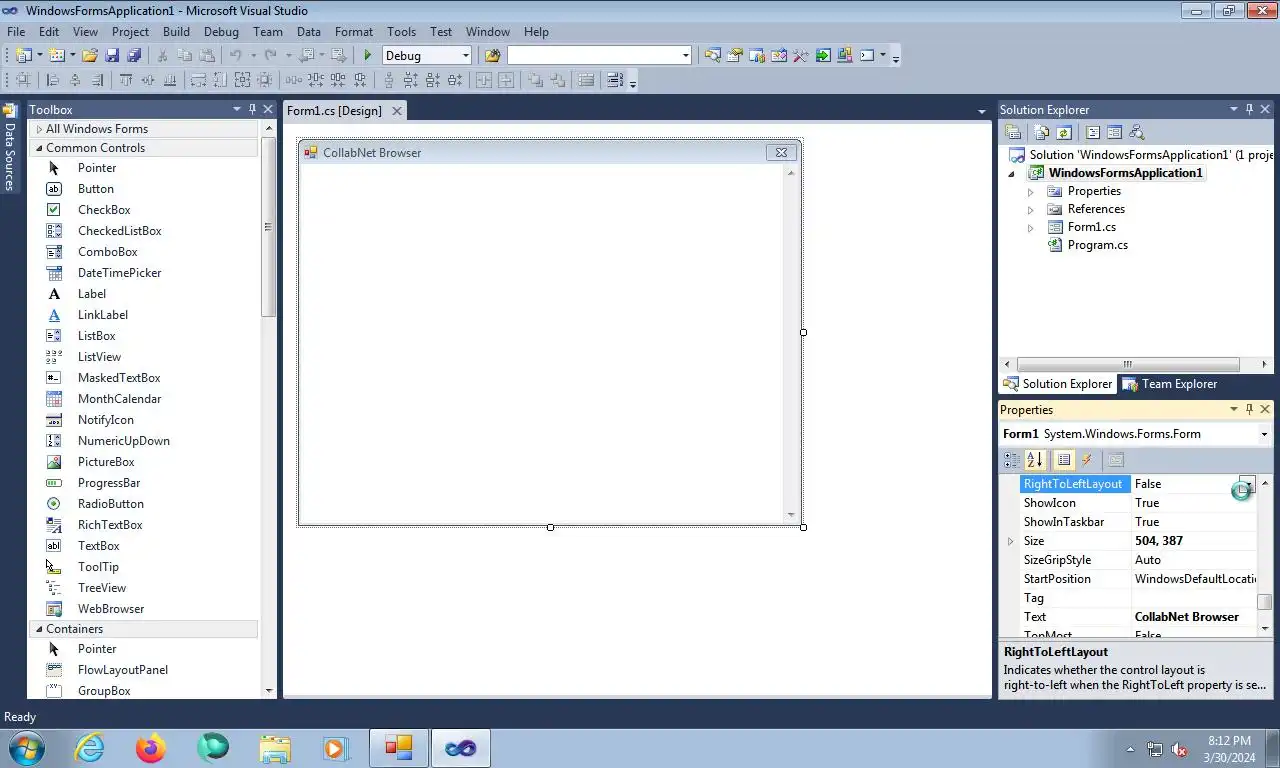This screenshot has width=1280, height=768.
Task: Open Firefox from the taskbar
Action: [151, 748]
